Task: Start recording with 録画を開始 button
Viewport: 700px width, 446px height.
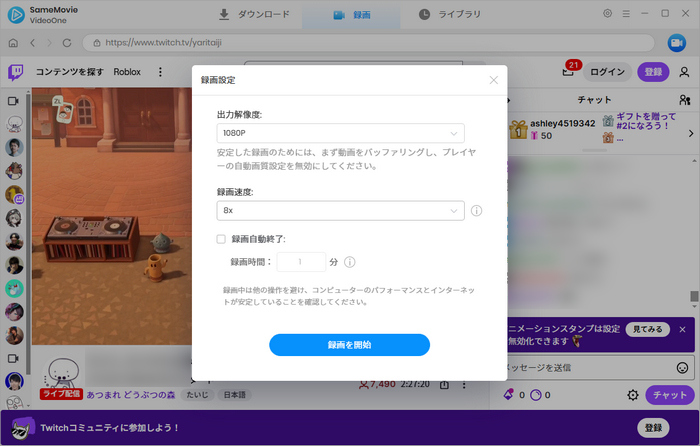Action: point(349,345)
